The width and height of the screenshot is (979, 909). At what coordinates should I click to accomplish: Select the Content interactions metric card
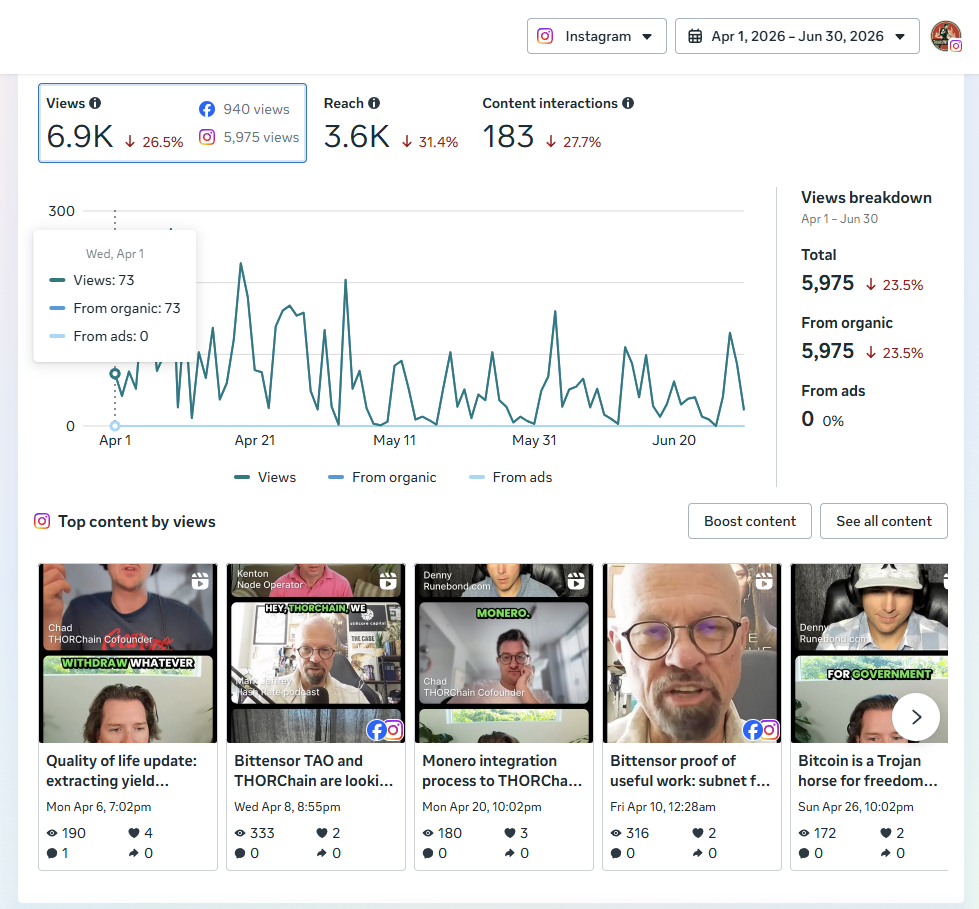coord(558,123)
